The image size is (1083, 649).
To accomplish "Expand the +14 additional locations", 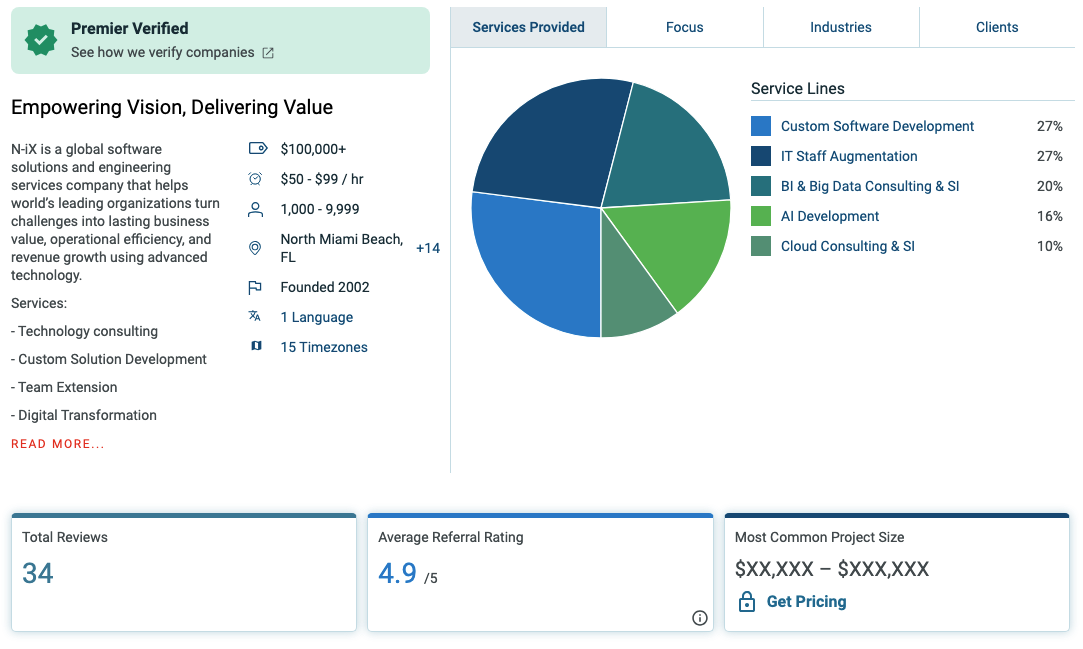I will 428,249.
